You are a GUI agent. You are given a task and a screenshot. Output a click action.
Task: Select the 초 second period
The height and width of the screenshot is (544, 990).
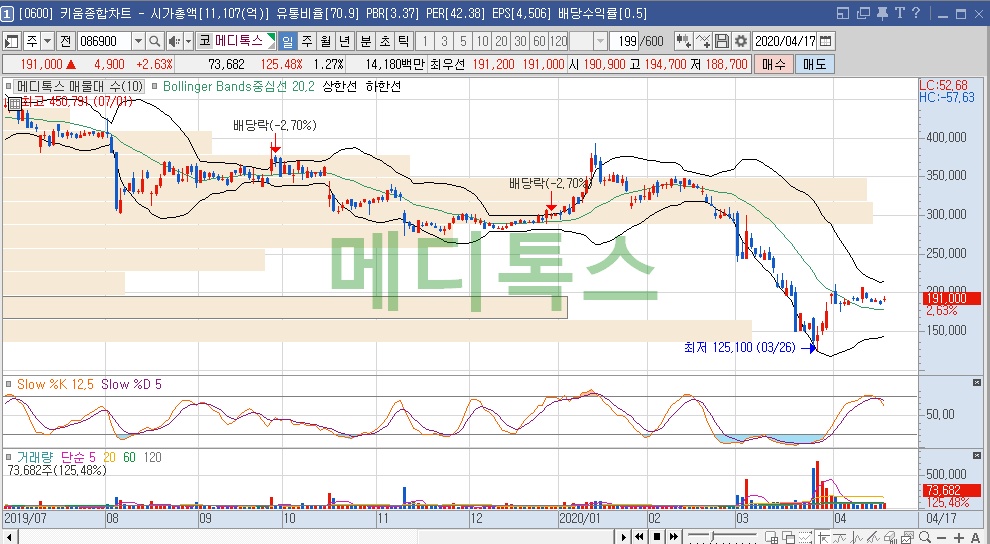[385, 42]
